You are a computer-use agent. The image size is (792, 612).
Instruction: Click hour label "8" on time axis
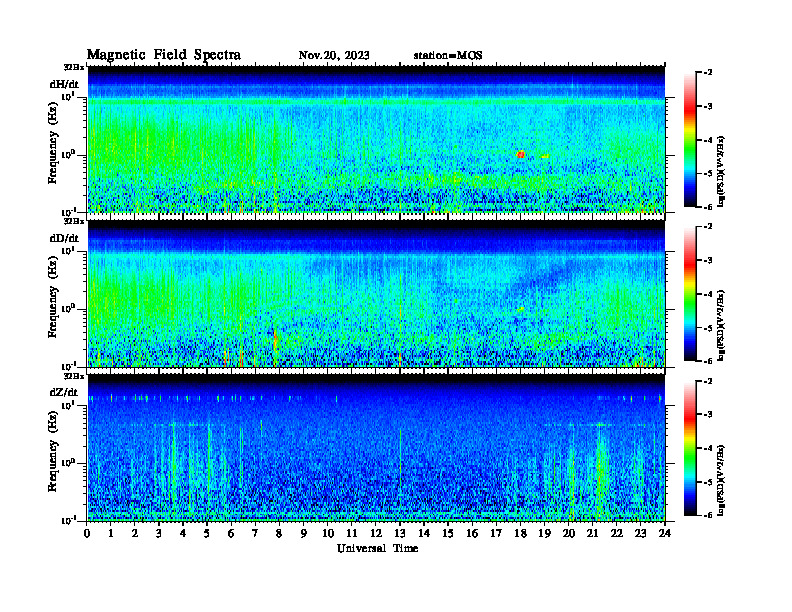280,534
